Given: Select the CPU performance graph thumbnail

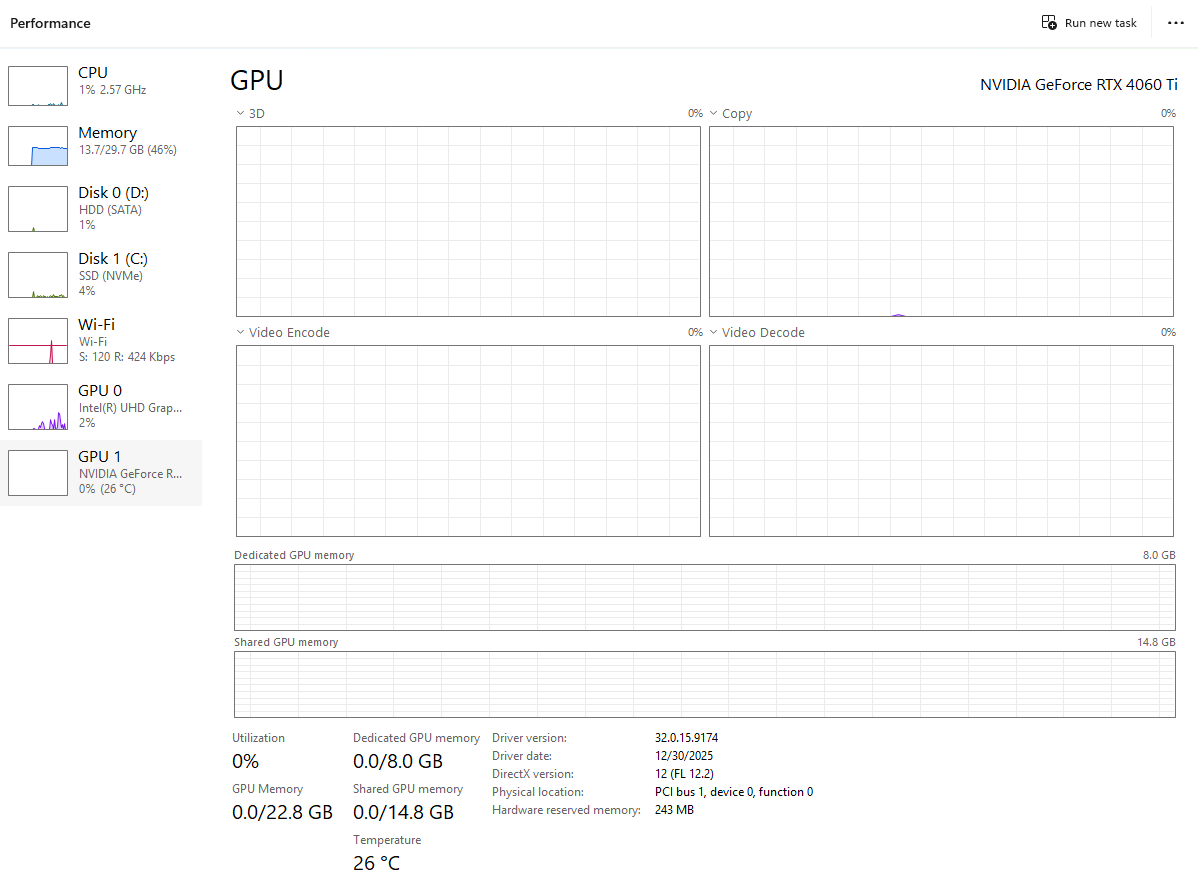Looking at the screenshot, I should pyautogui.click(x=38, y=86).
